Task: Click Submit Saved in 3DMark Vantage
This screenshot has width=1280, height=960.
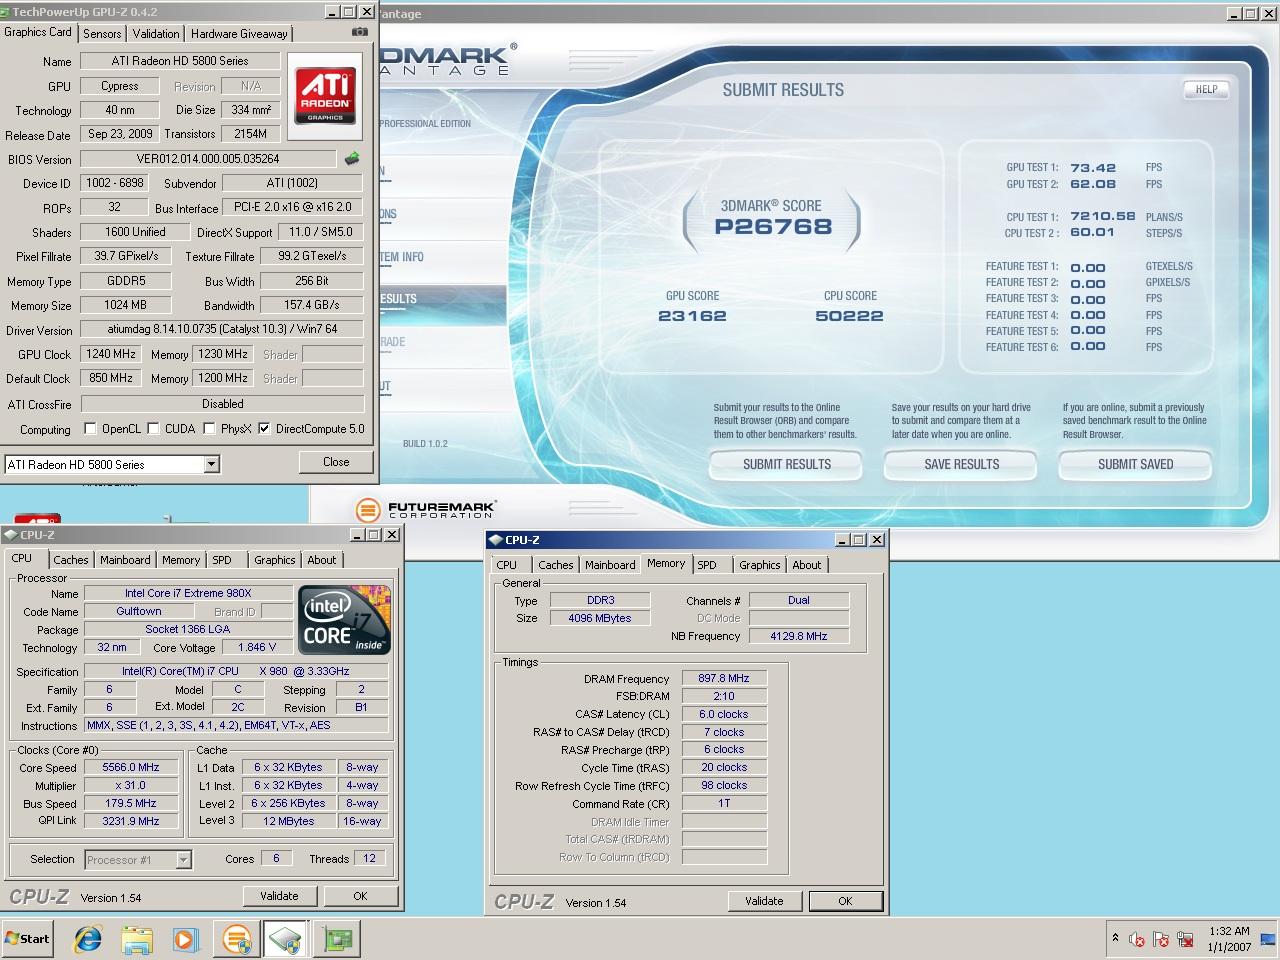Action: (x=1136, y=464)
